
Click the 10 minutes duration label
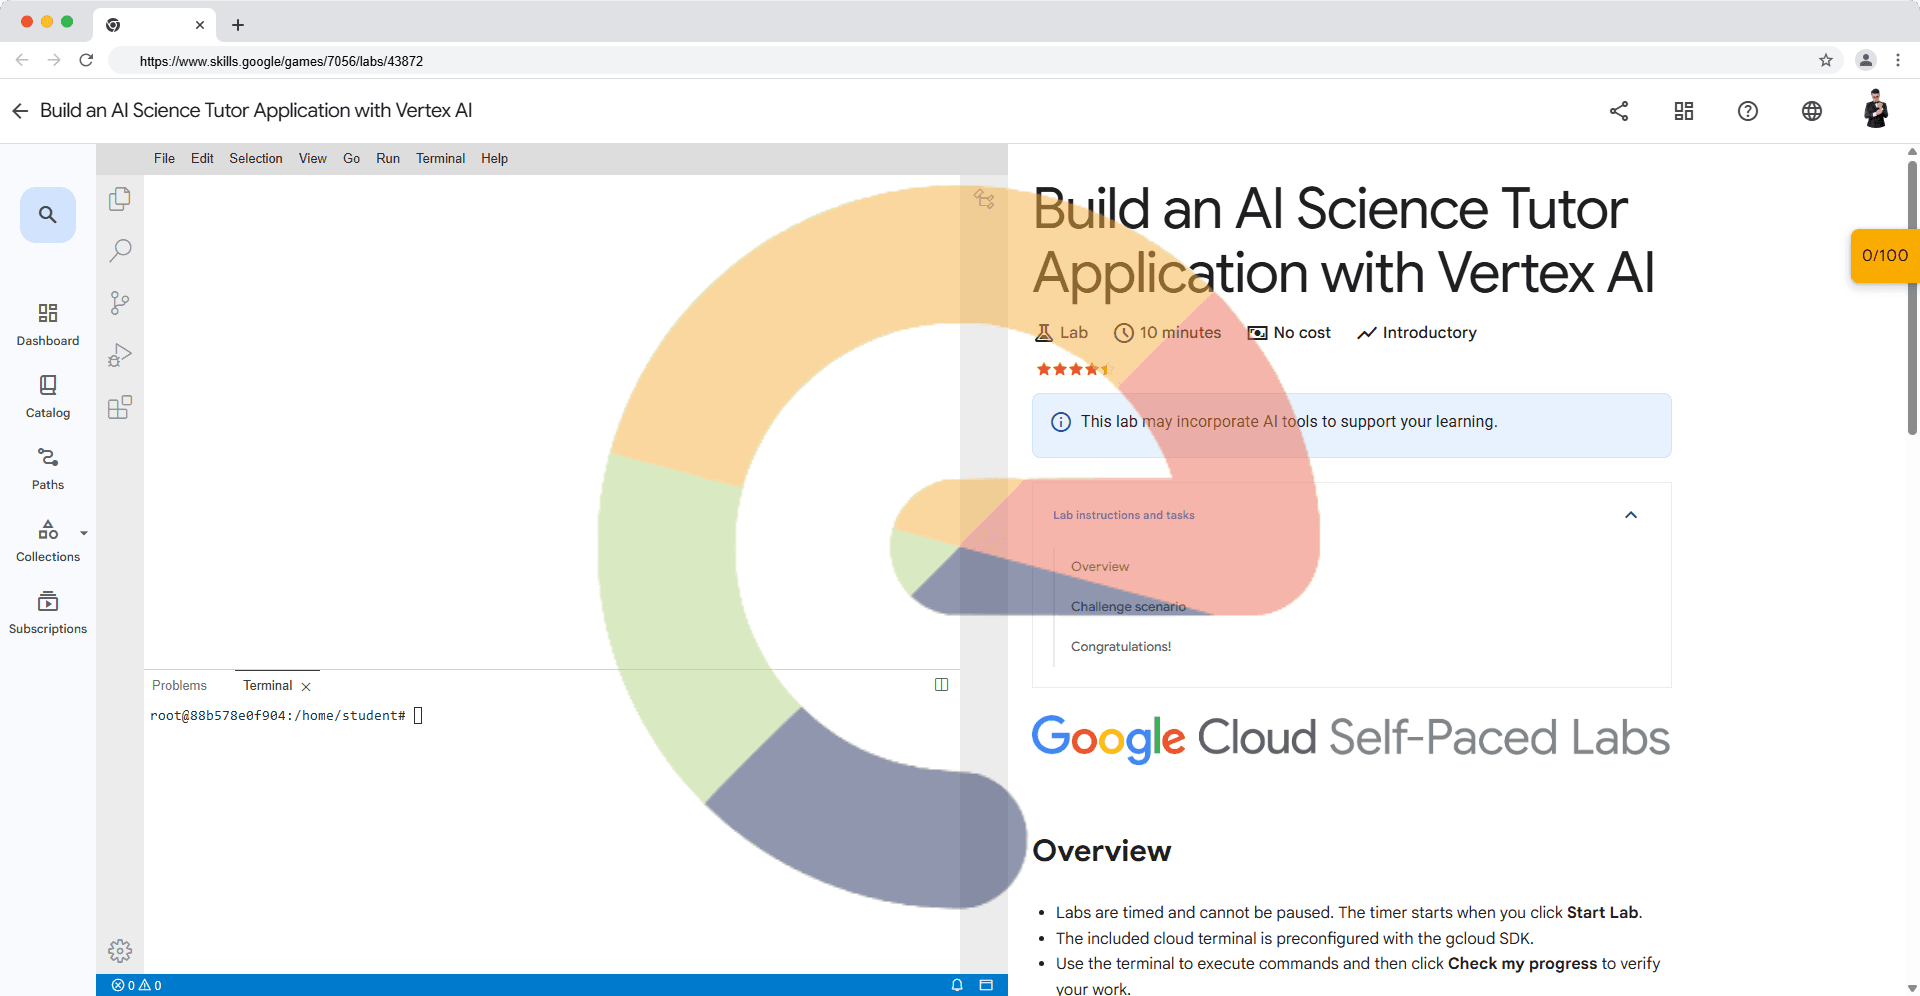[x=1167, y=332]
